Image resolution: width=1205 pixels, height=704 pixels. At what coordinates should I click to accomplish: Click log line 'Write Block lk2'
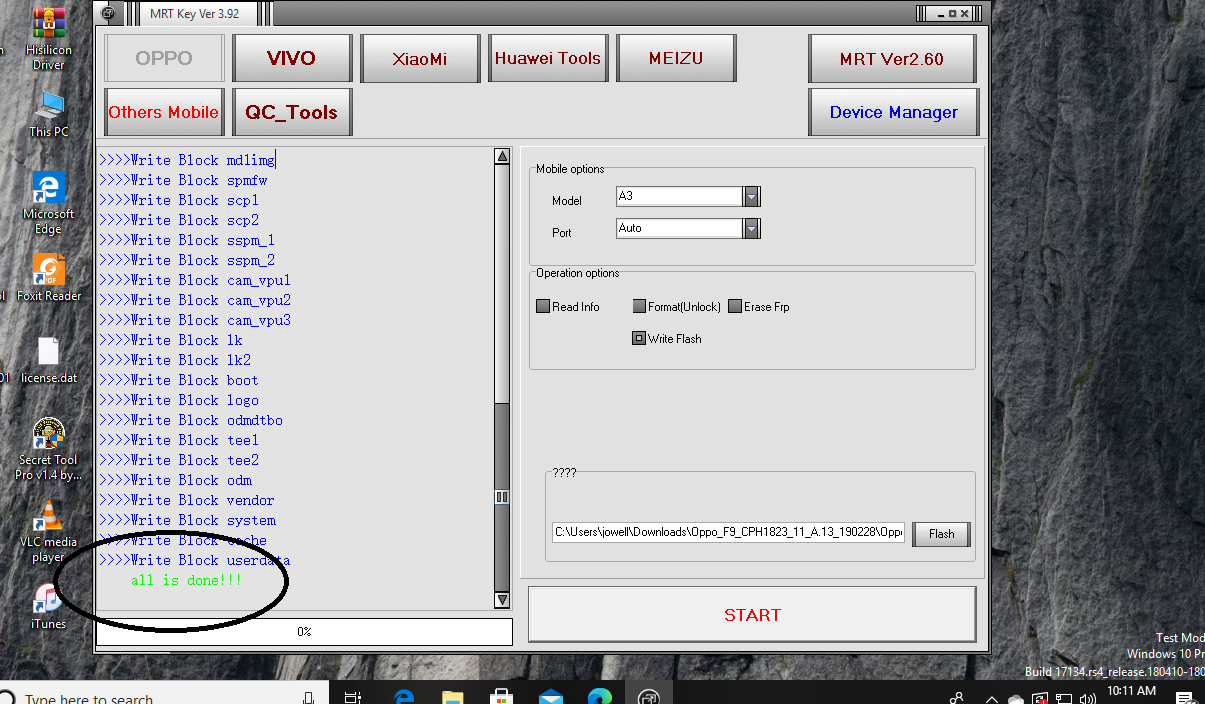[175, 360]
